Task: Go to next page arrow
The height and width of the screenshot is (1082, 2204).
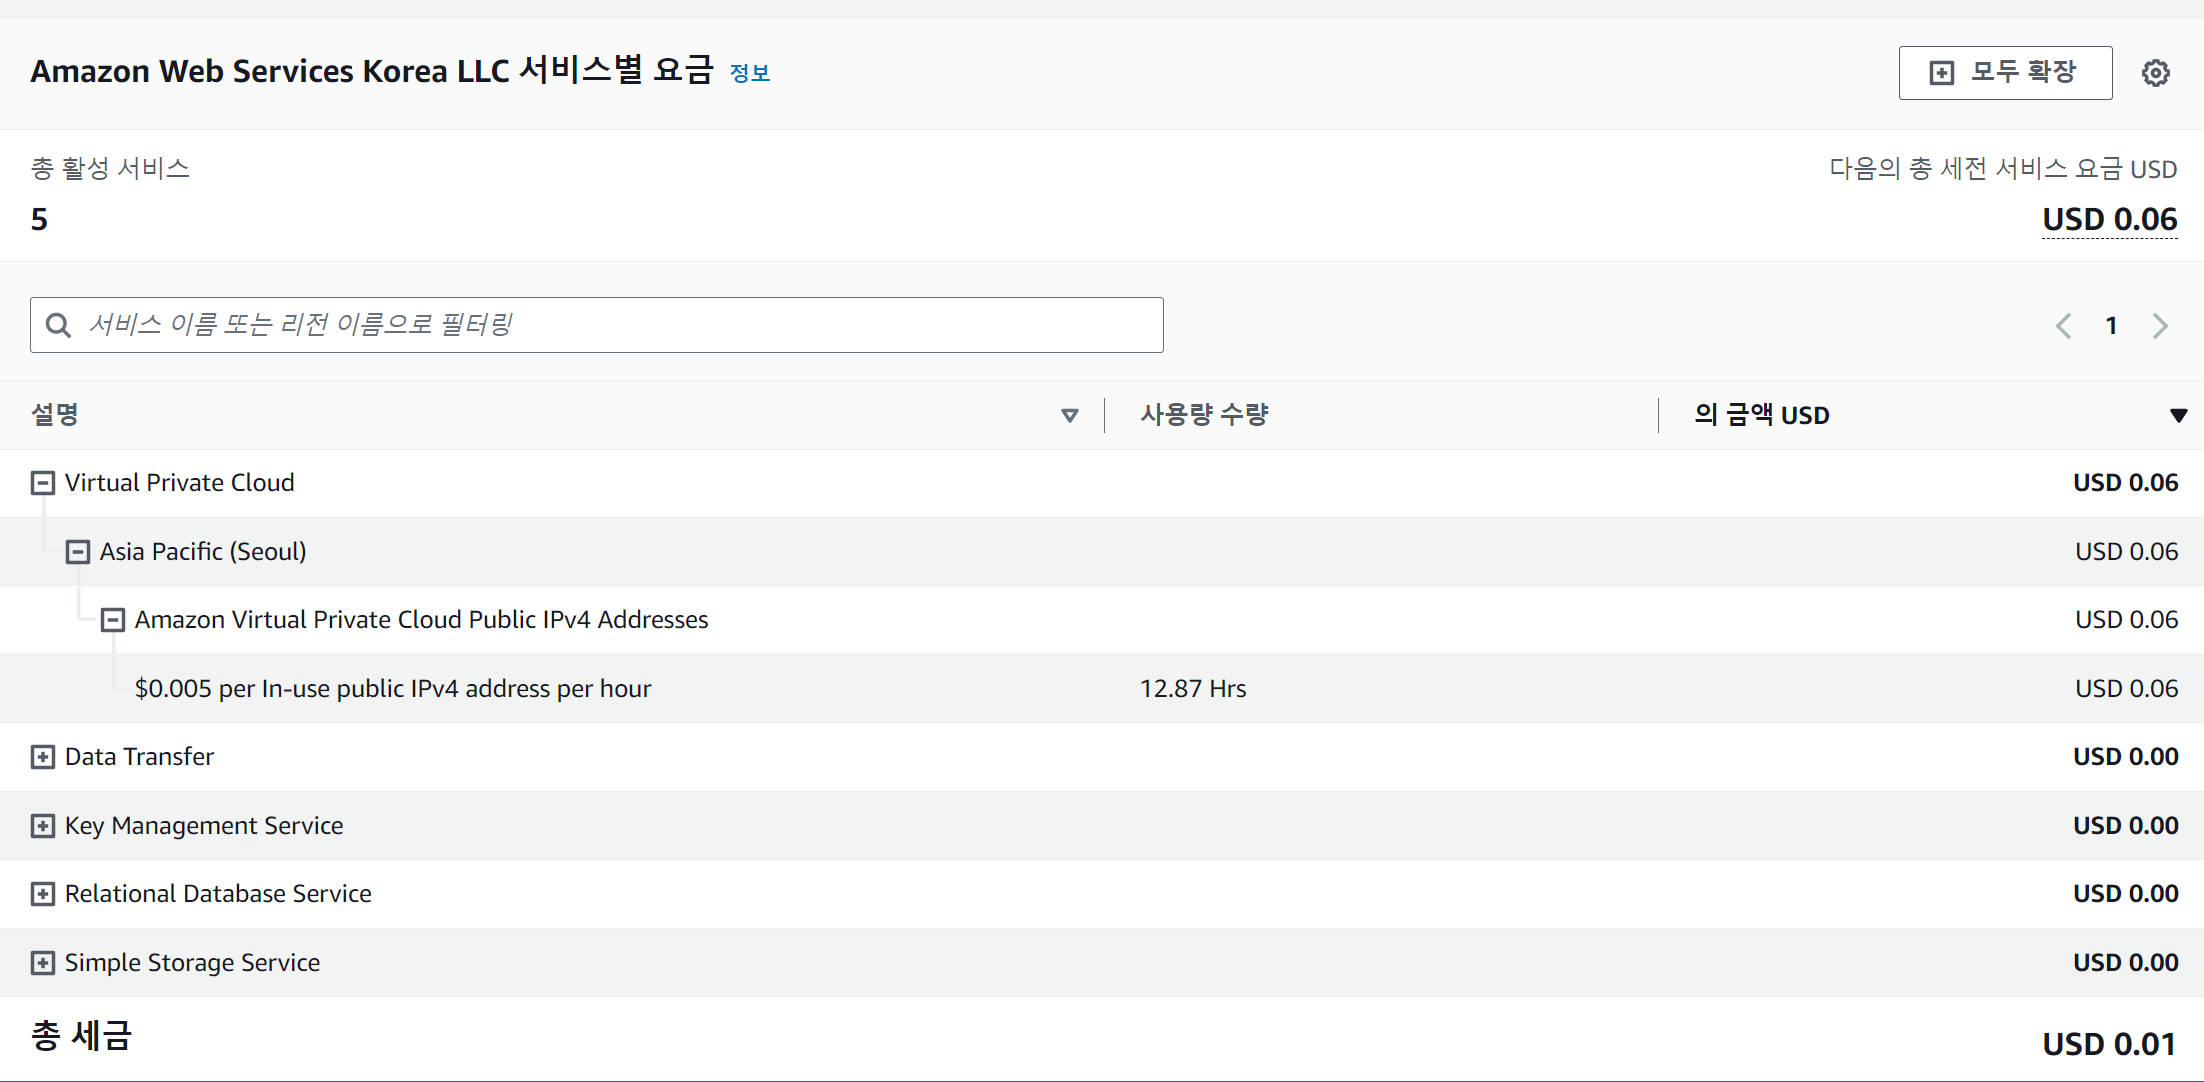Action: pyautogui.click(x=2160, y=326)
